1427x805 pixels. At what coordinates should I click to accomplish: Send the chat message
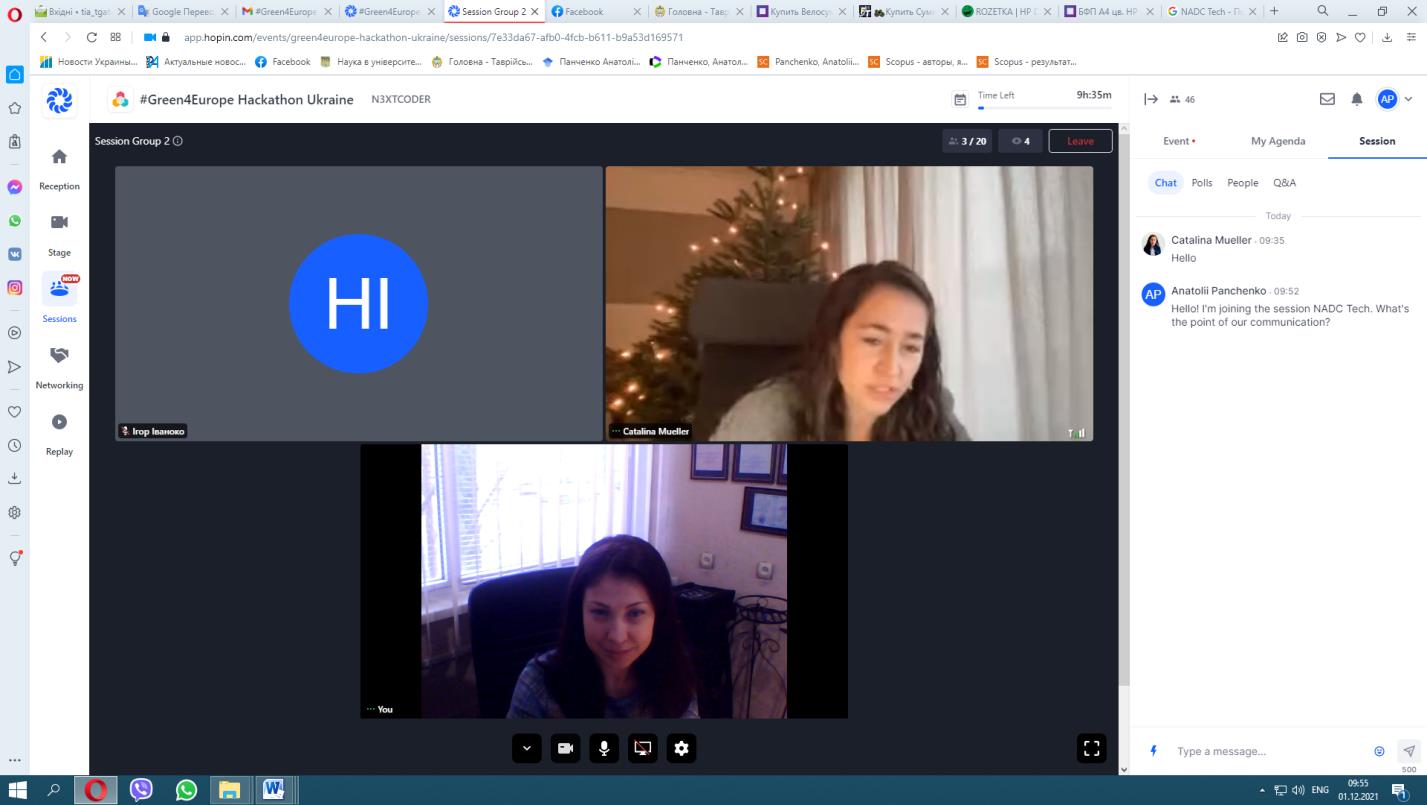[x=1409, y=751]
